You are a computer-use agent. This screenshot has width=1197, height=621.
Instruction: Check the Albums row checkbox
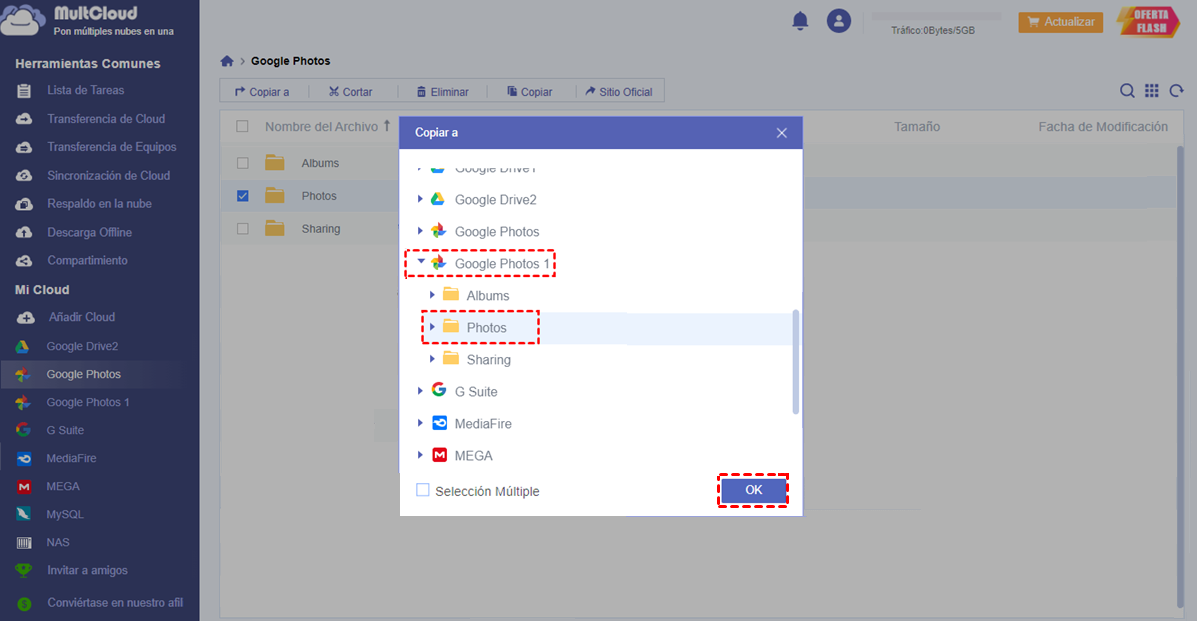point(242,163)
